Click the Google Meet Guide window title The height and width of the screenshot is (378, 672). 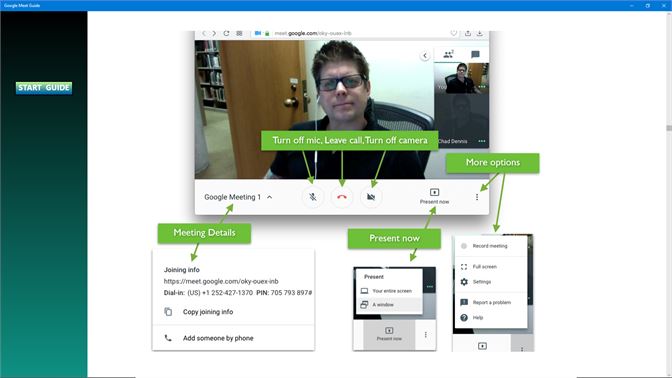22,6
